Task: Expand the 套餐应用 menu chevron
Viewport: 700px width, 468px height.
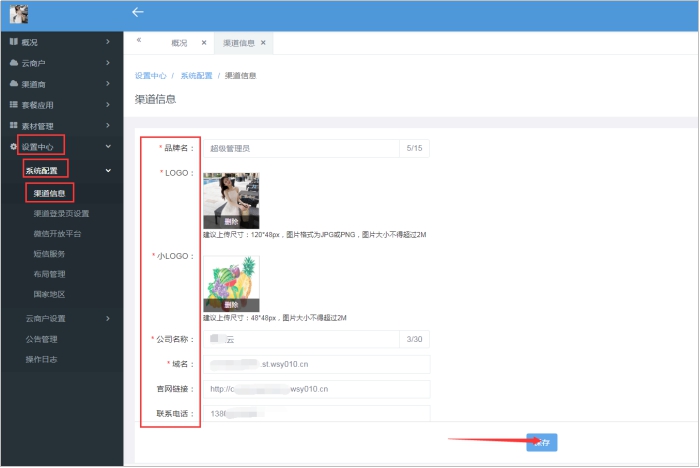Action: coord(108,104)
